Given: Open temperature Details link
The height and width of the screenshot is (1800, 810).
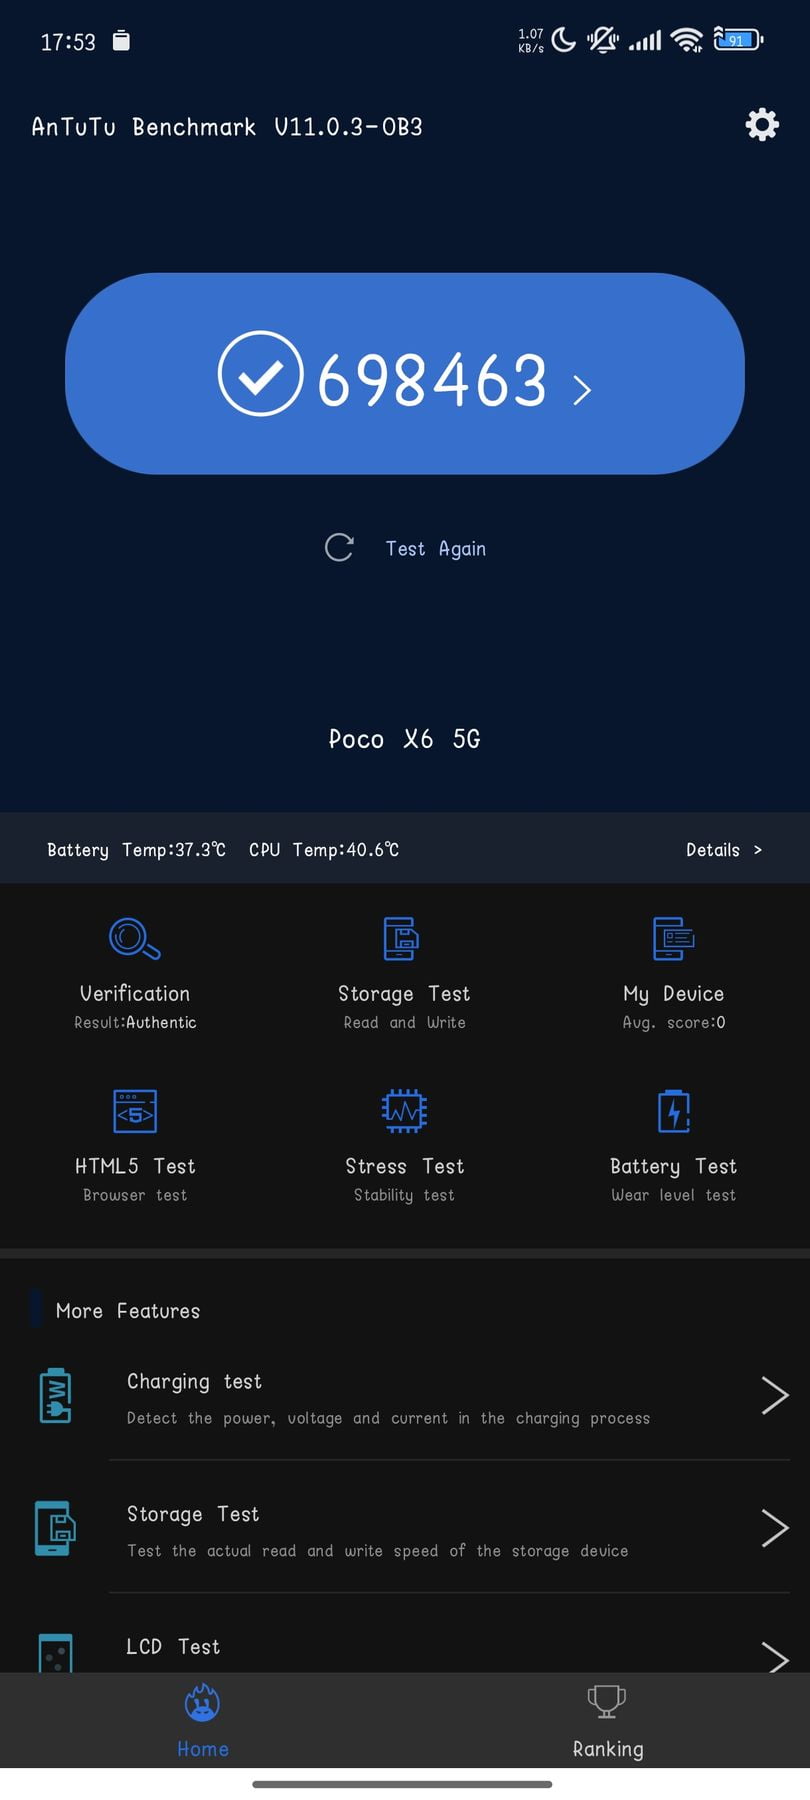Looking at the screenshot, I should tap(724, 850).
